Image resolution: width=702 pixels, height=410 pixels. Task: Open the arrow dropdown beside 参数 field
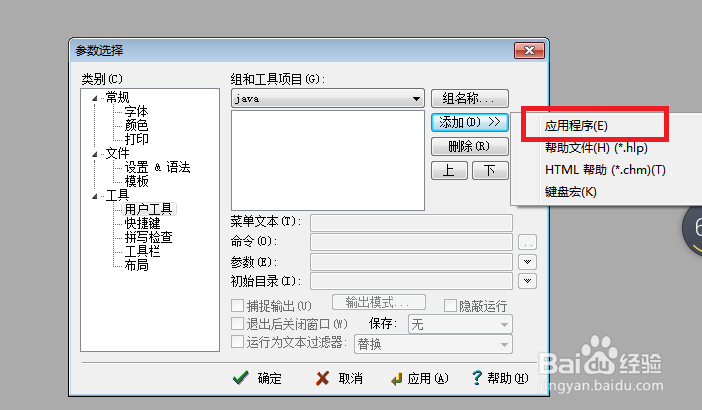(x=527, y=262)
